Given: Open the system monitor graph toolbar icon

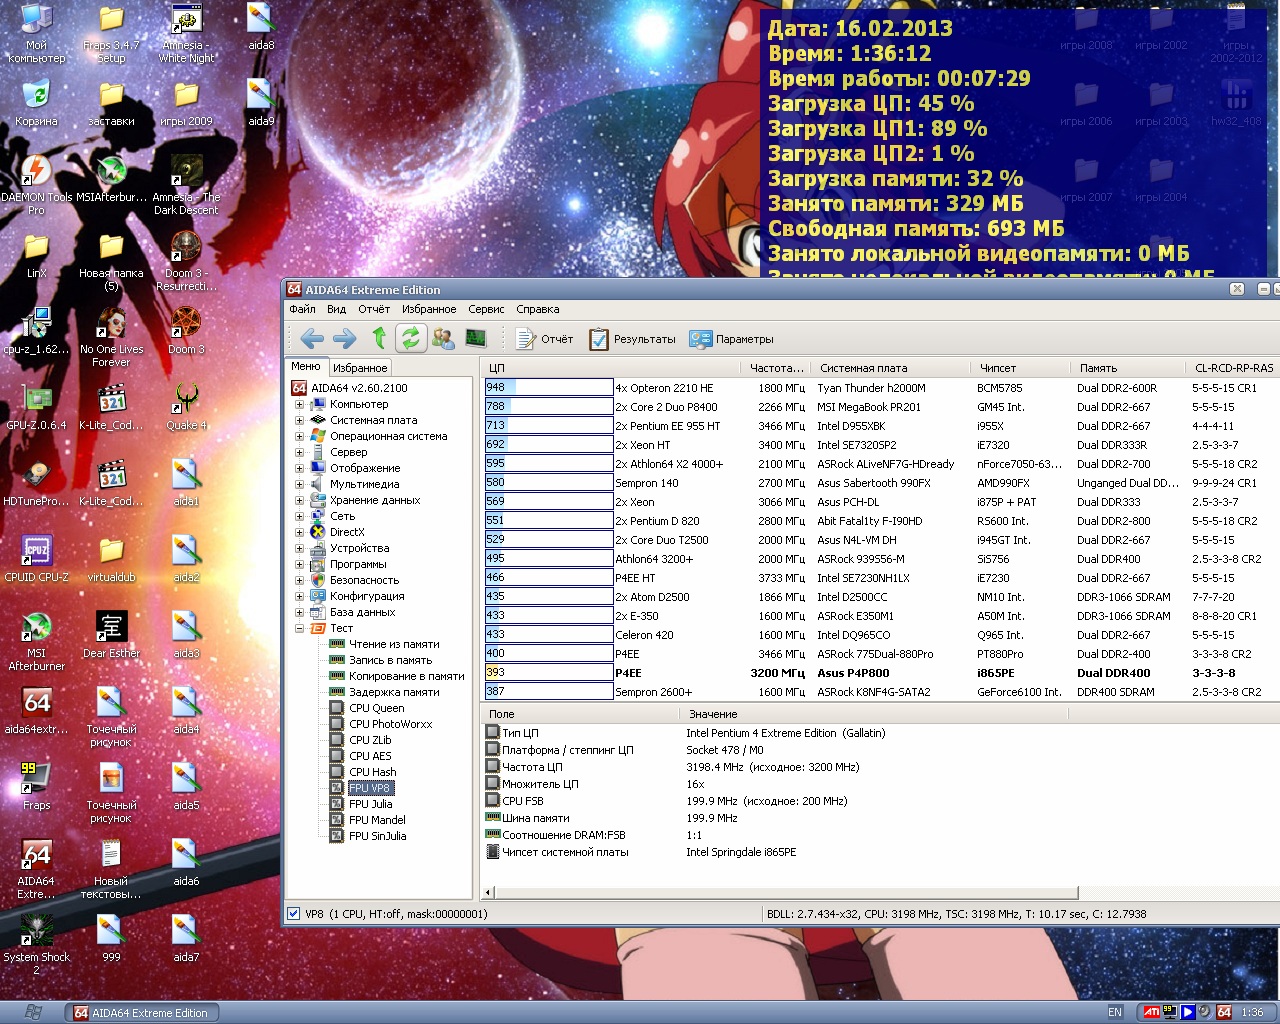Looking at the screenshot, I should pyautogui.click(x=476, y=338).
